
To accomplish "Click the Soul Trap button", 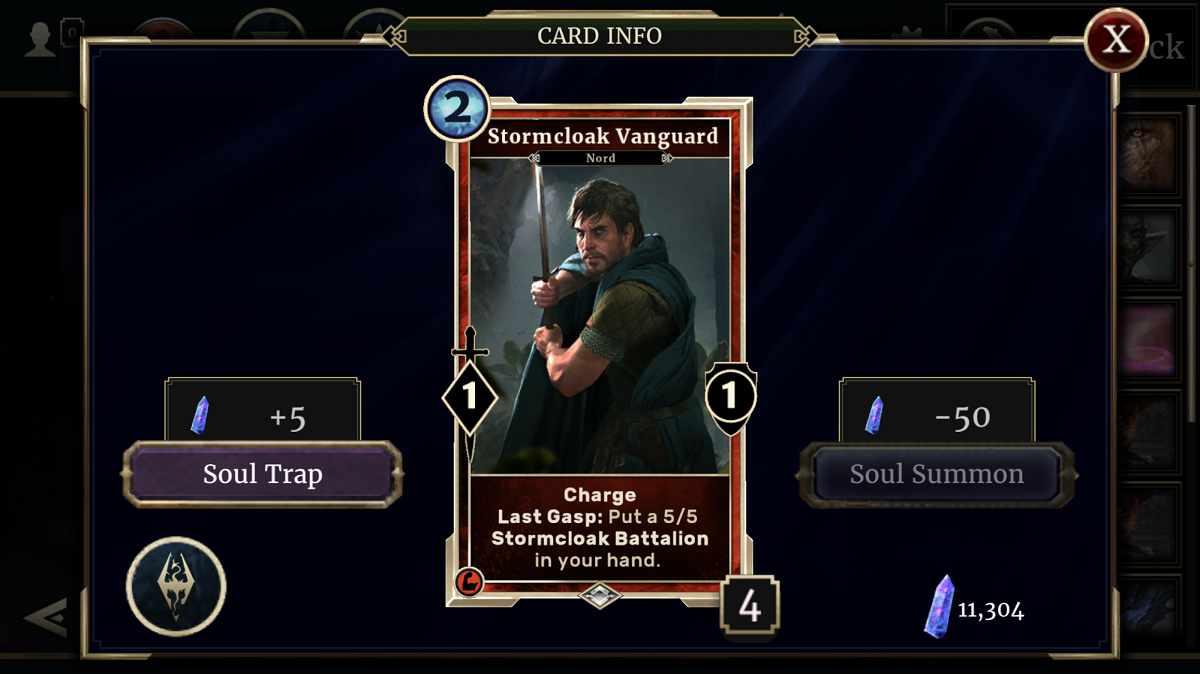I will (x=262, y=474).
